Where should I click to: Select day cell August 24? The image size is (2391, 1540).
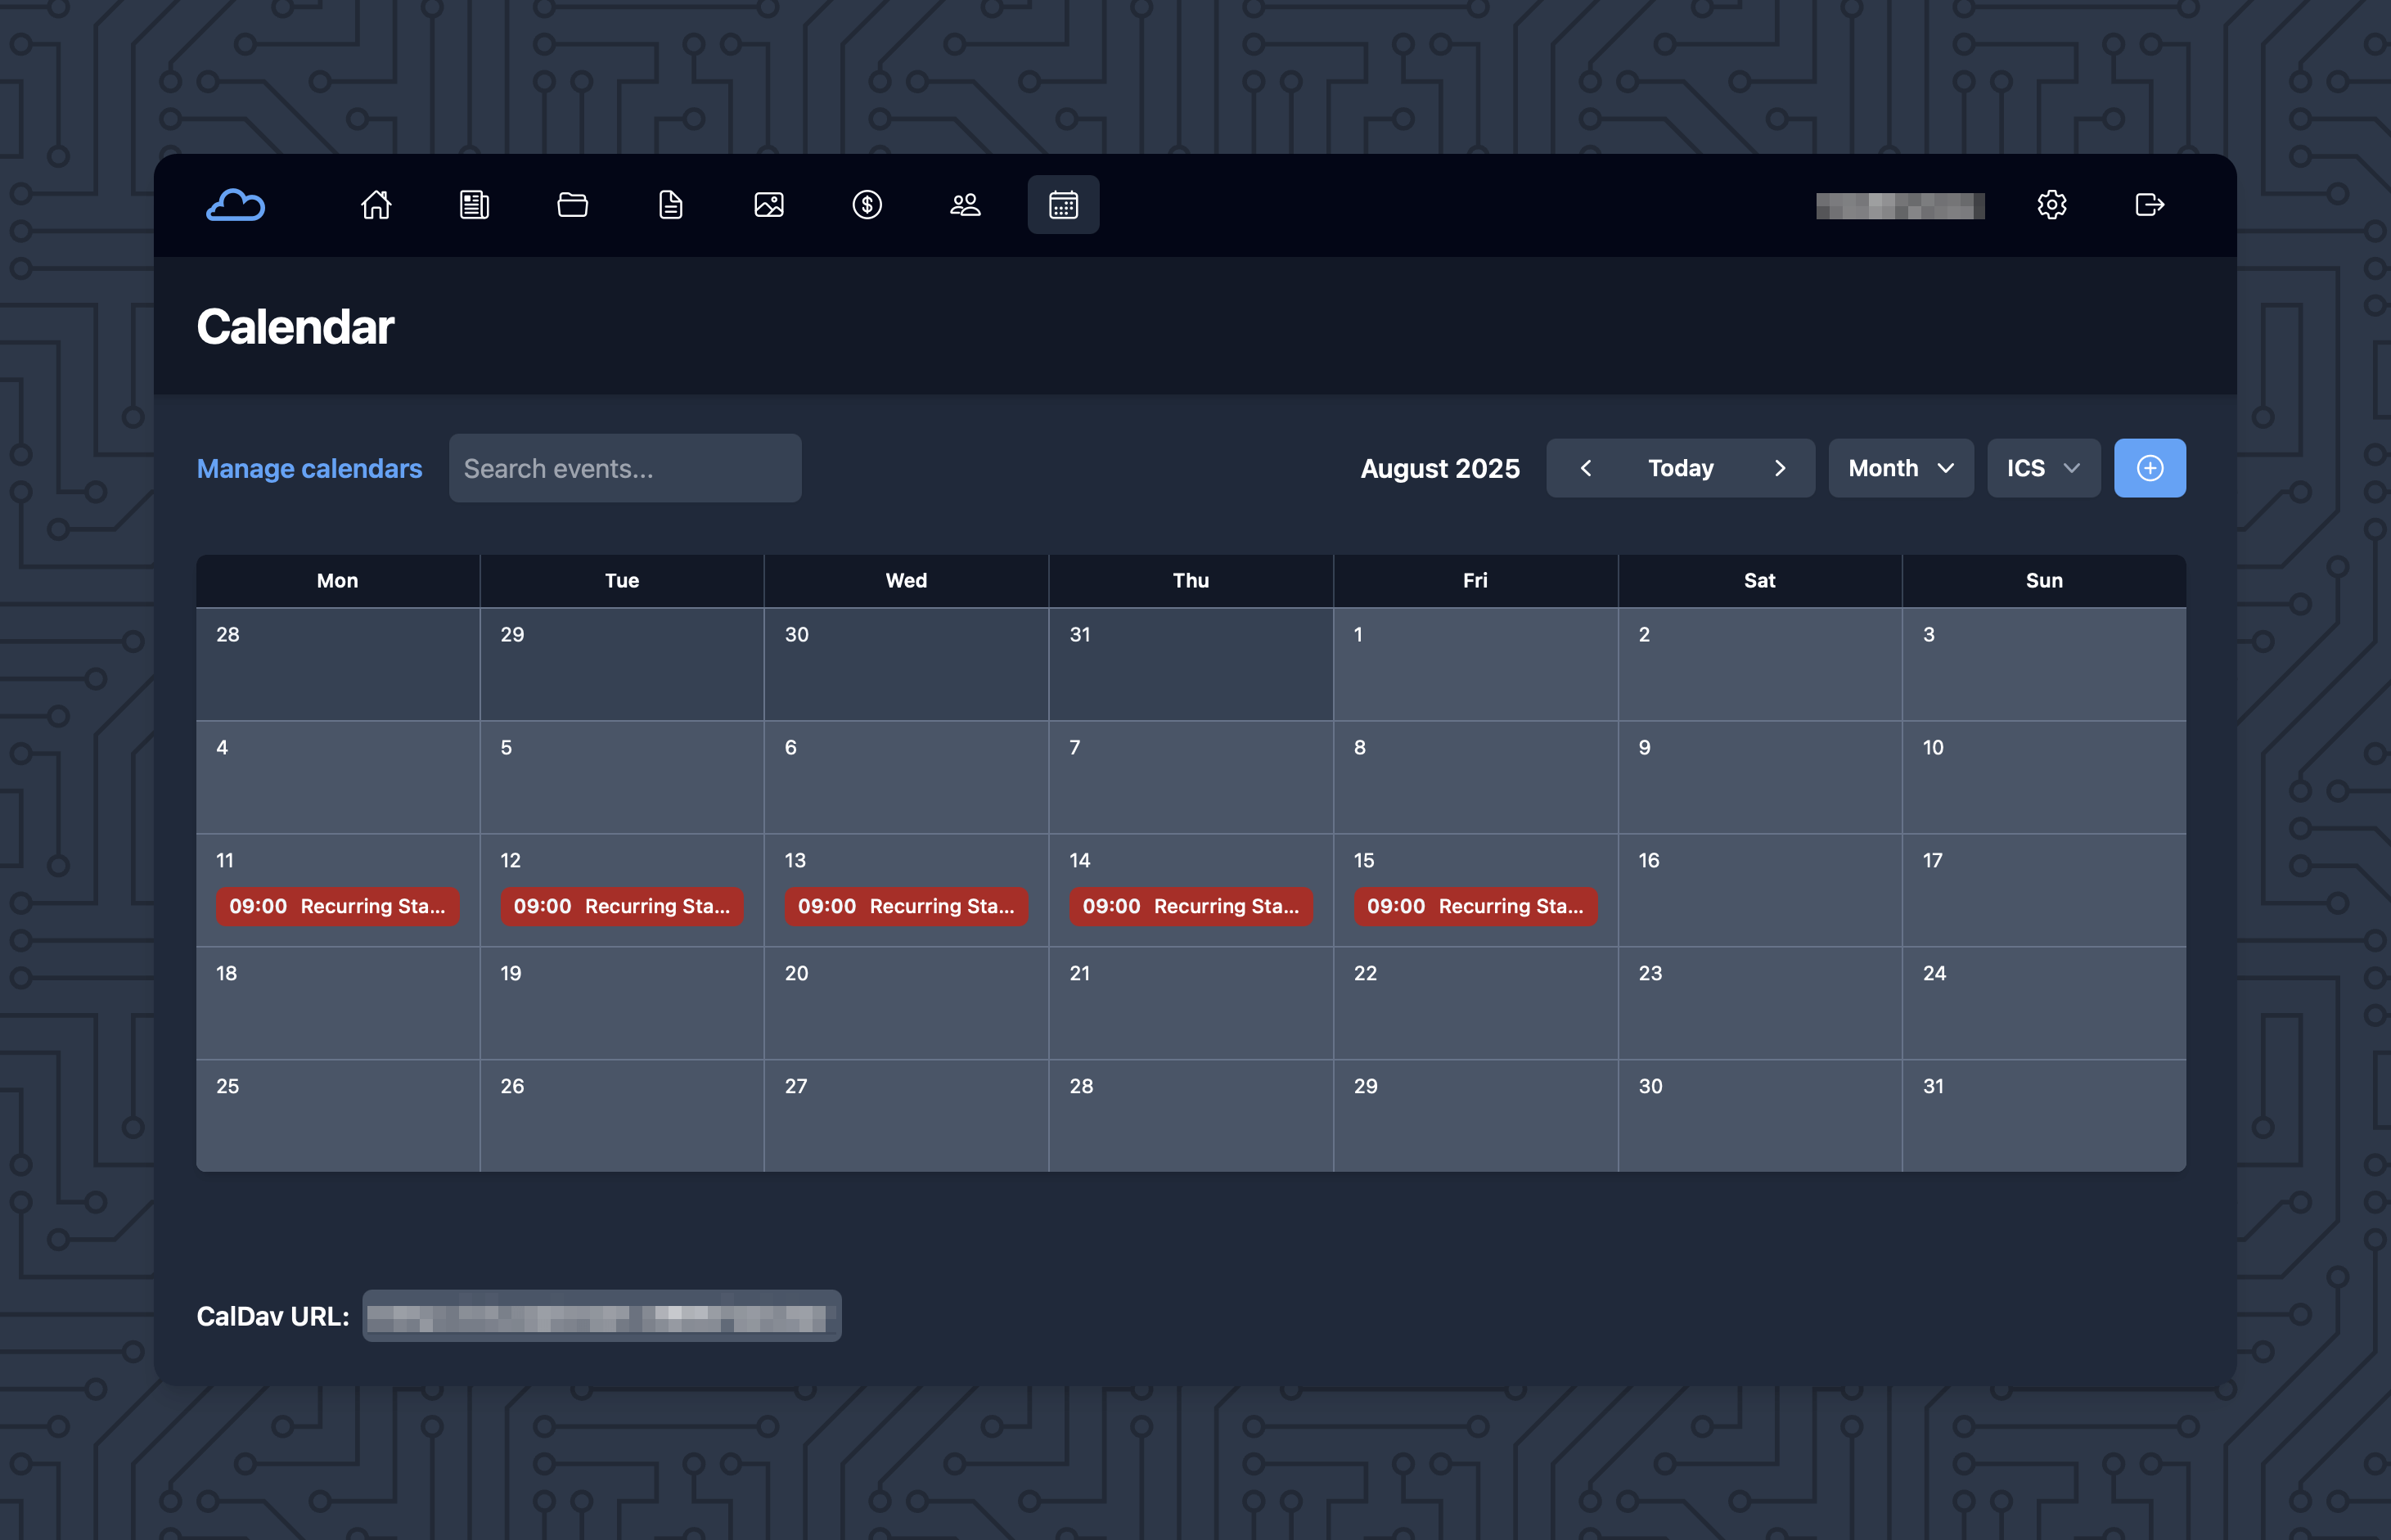(x=2044, y=1003)
